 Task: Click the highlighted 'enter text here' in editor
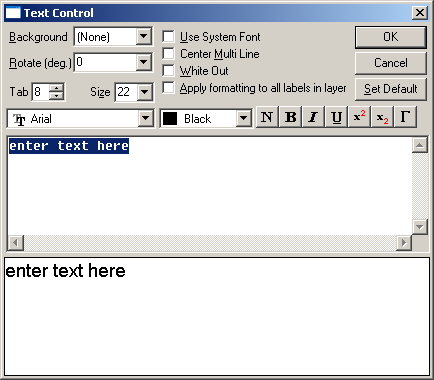point(69,146)
